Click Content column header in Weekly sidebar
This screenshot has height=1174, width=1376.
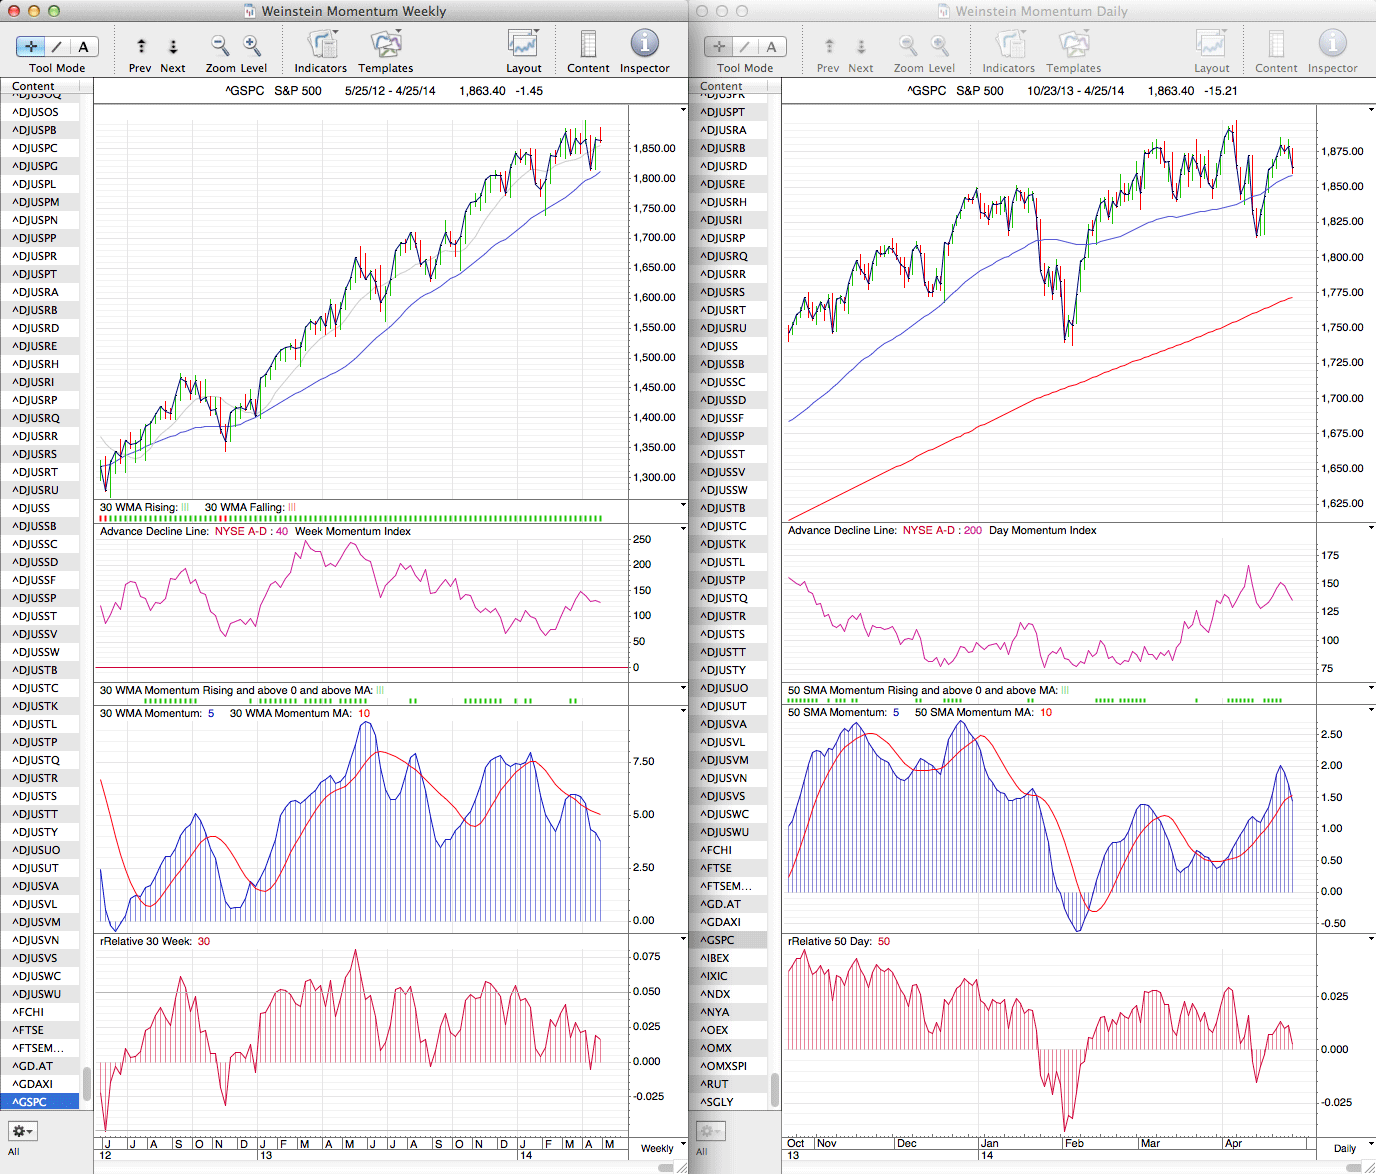[40, 86]
